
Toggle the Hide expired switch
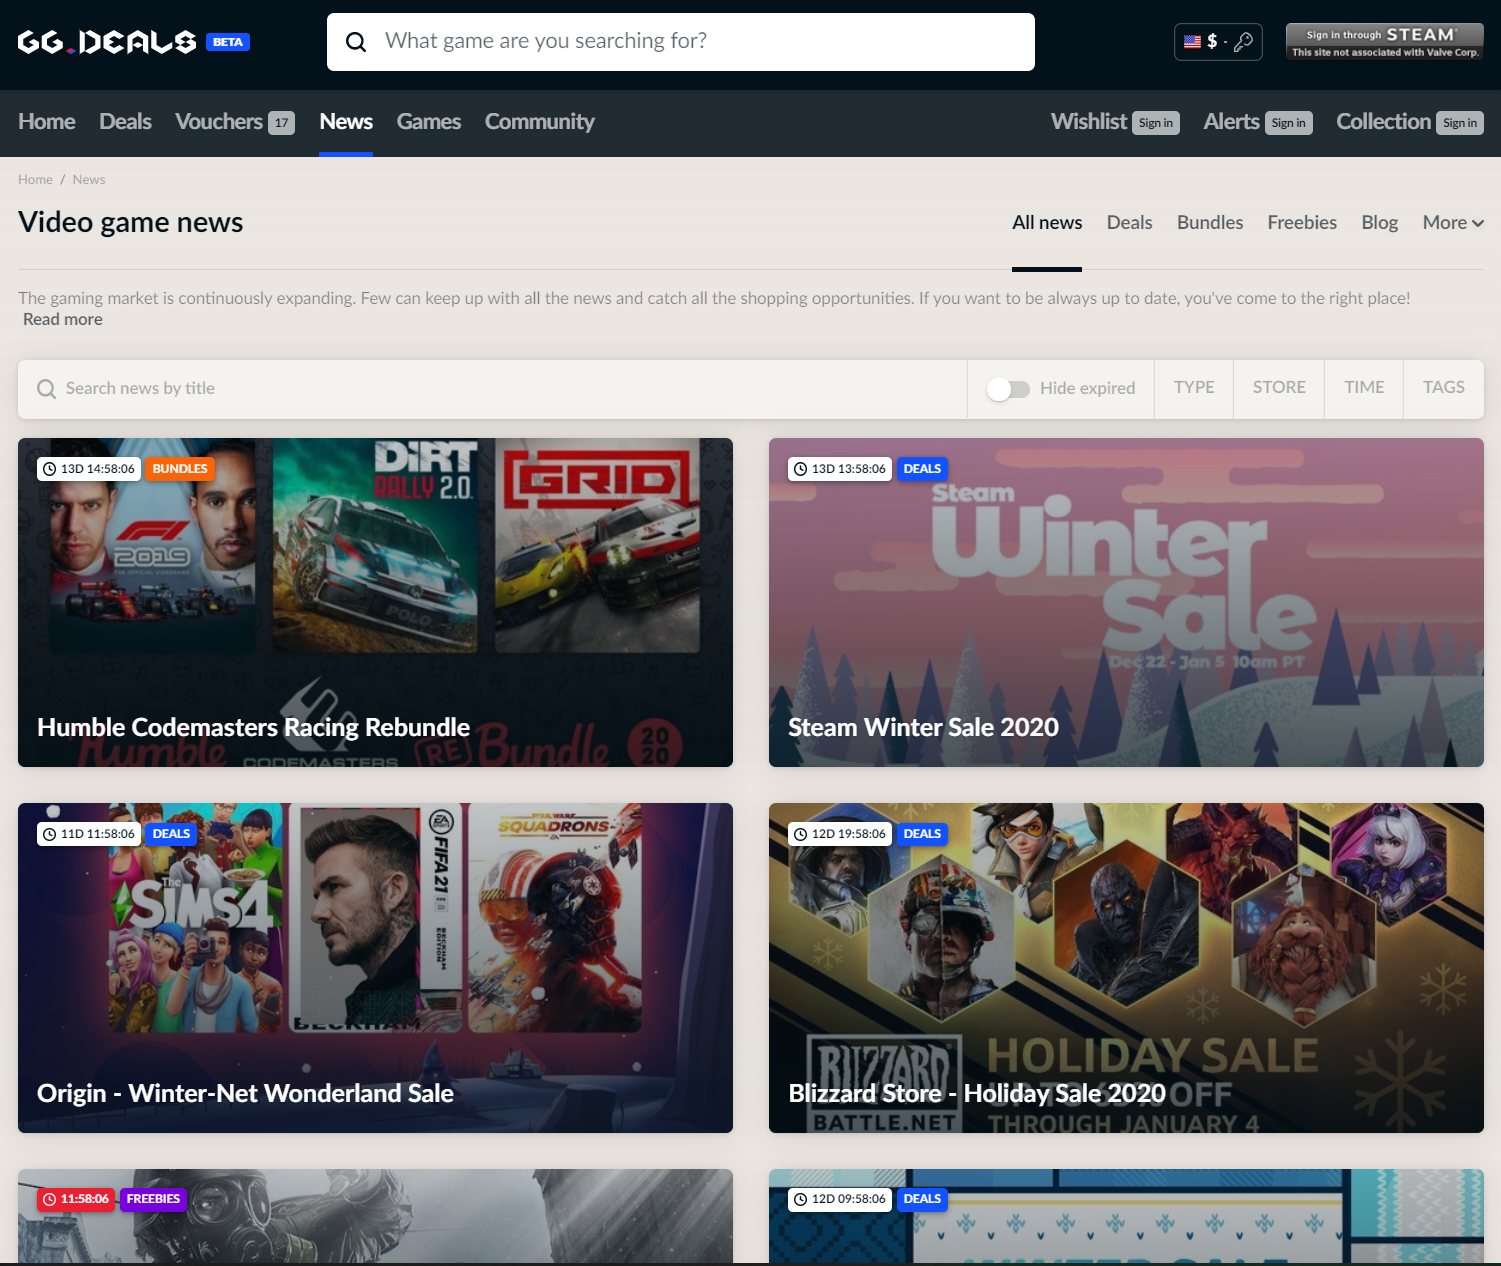pyautogui.click(x=1008, y=389)
